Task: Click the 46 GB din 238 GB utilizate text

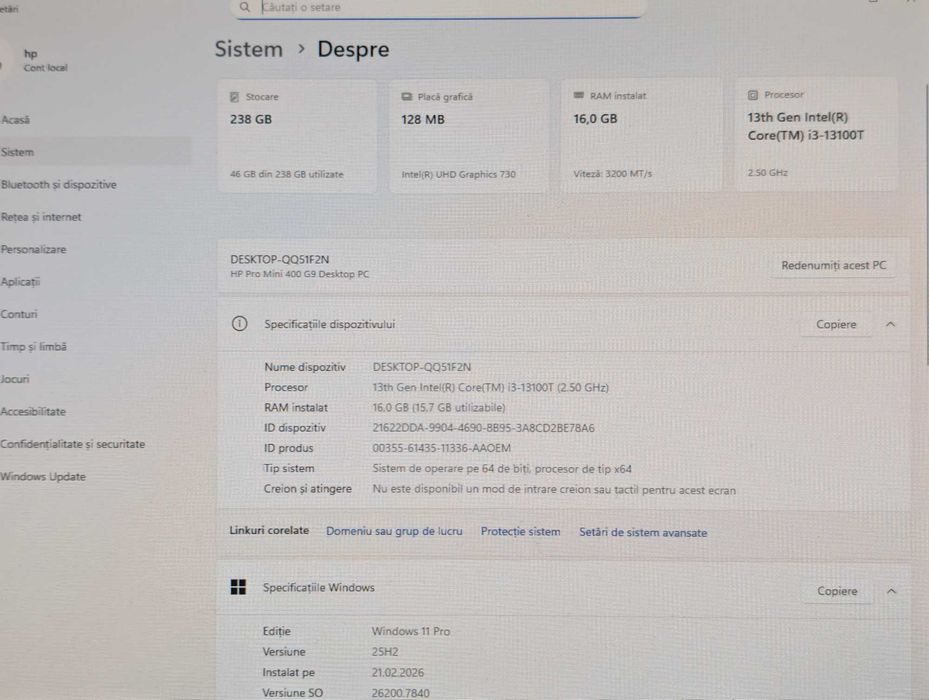Action: [287, 174]
